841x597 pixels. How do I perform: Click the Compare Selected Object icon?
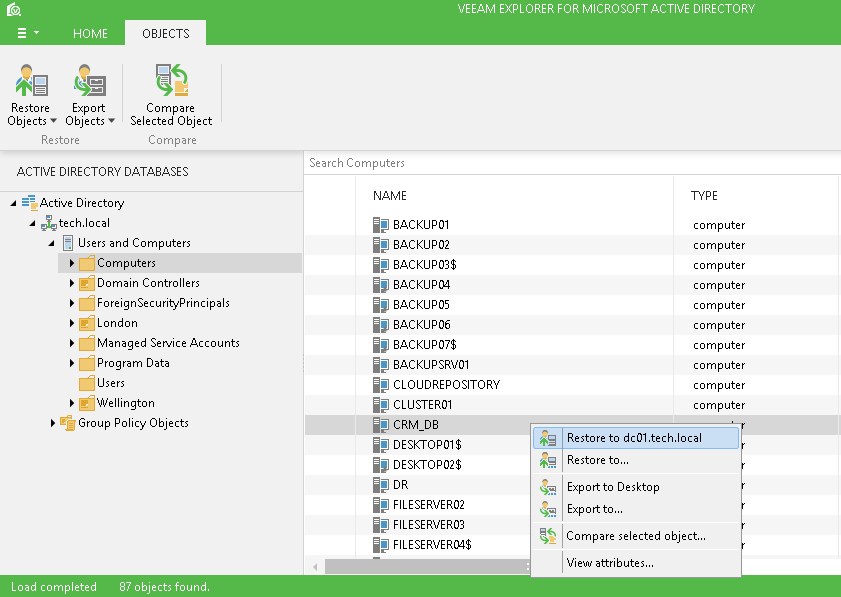[172, 80]
